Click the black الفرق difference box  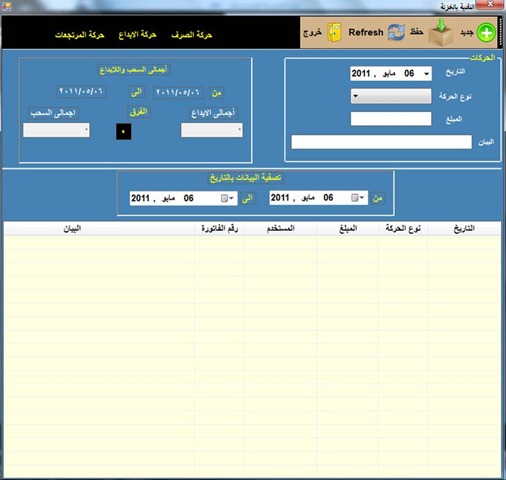(x=123, y=131)
